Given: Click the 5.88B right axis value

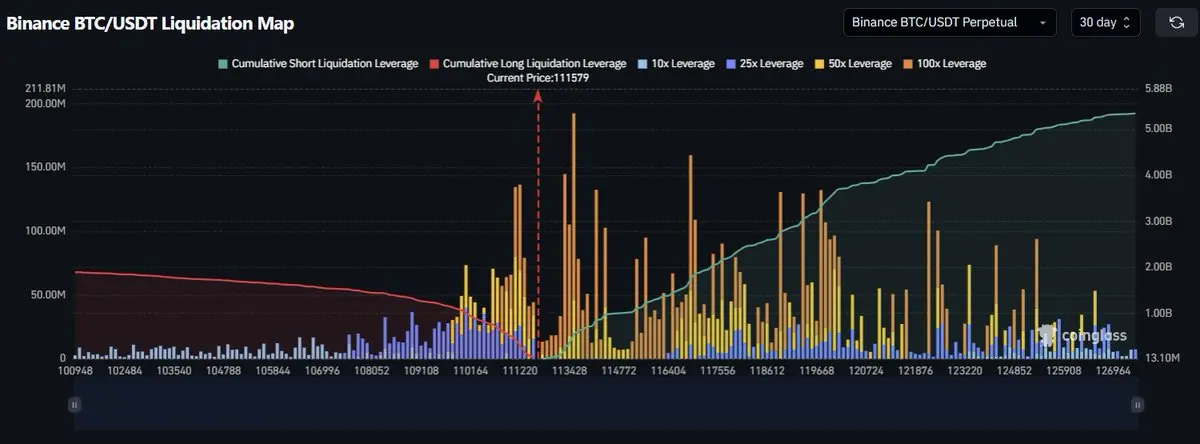Looking at the screenshot, I should (x=1157, y=89).
